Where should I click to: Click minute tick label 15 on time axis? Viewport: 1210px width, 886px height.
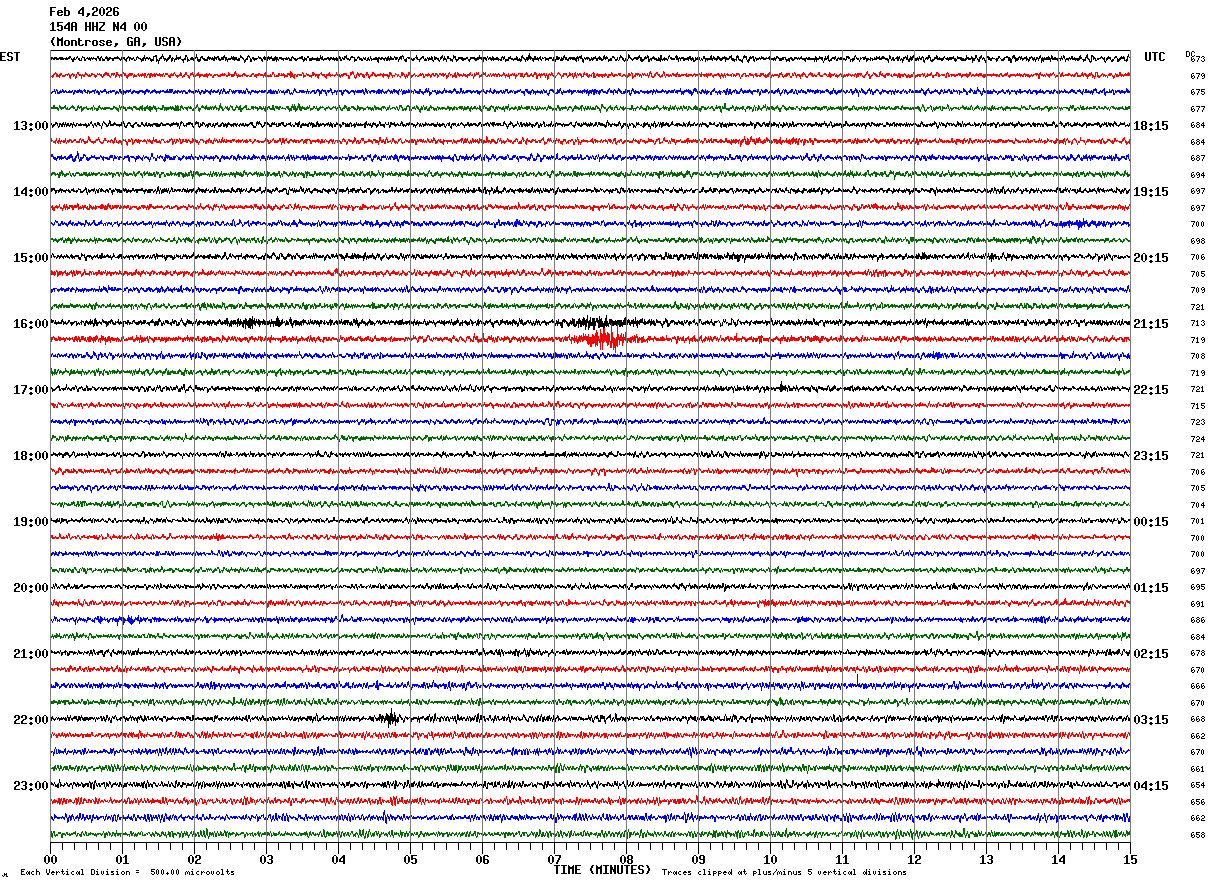point(1130,859)
